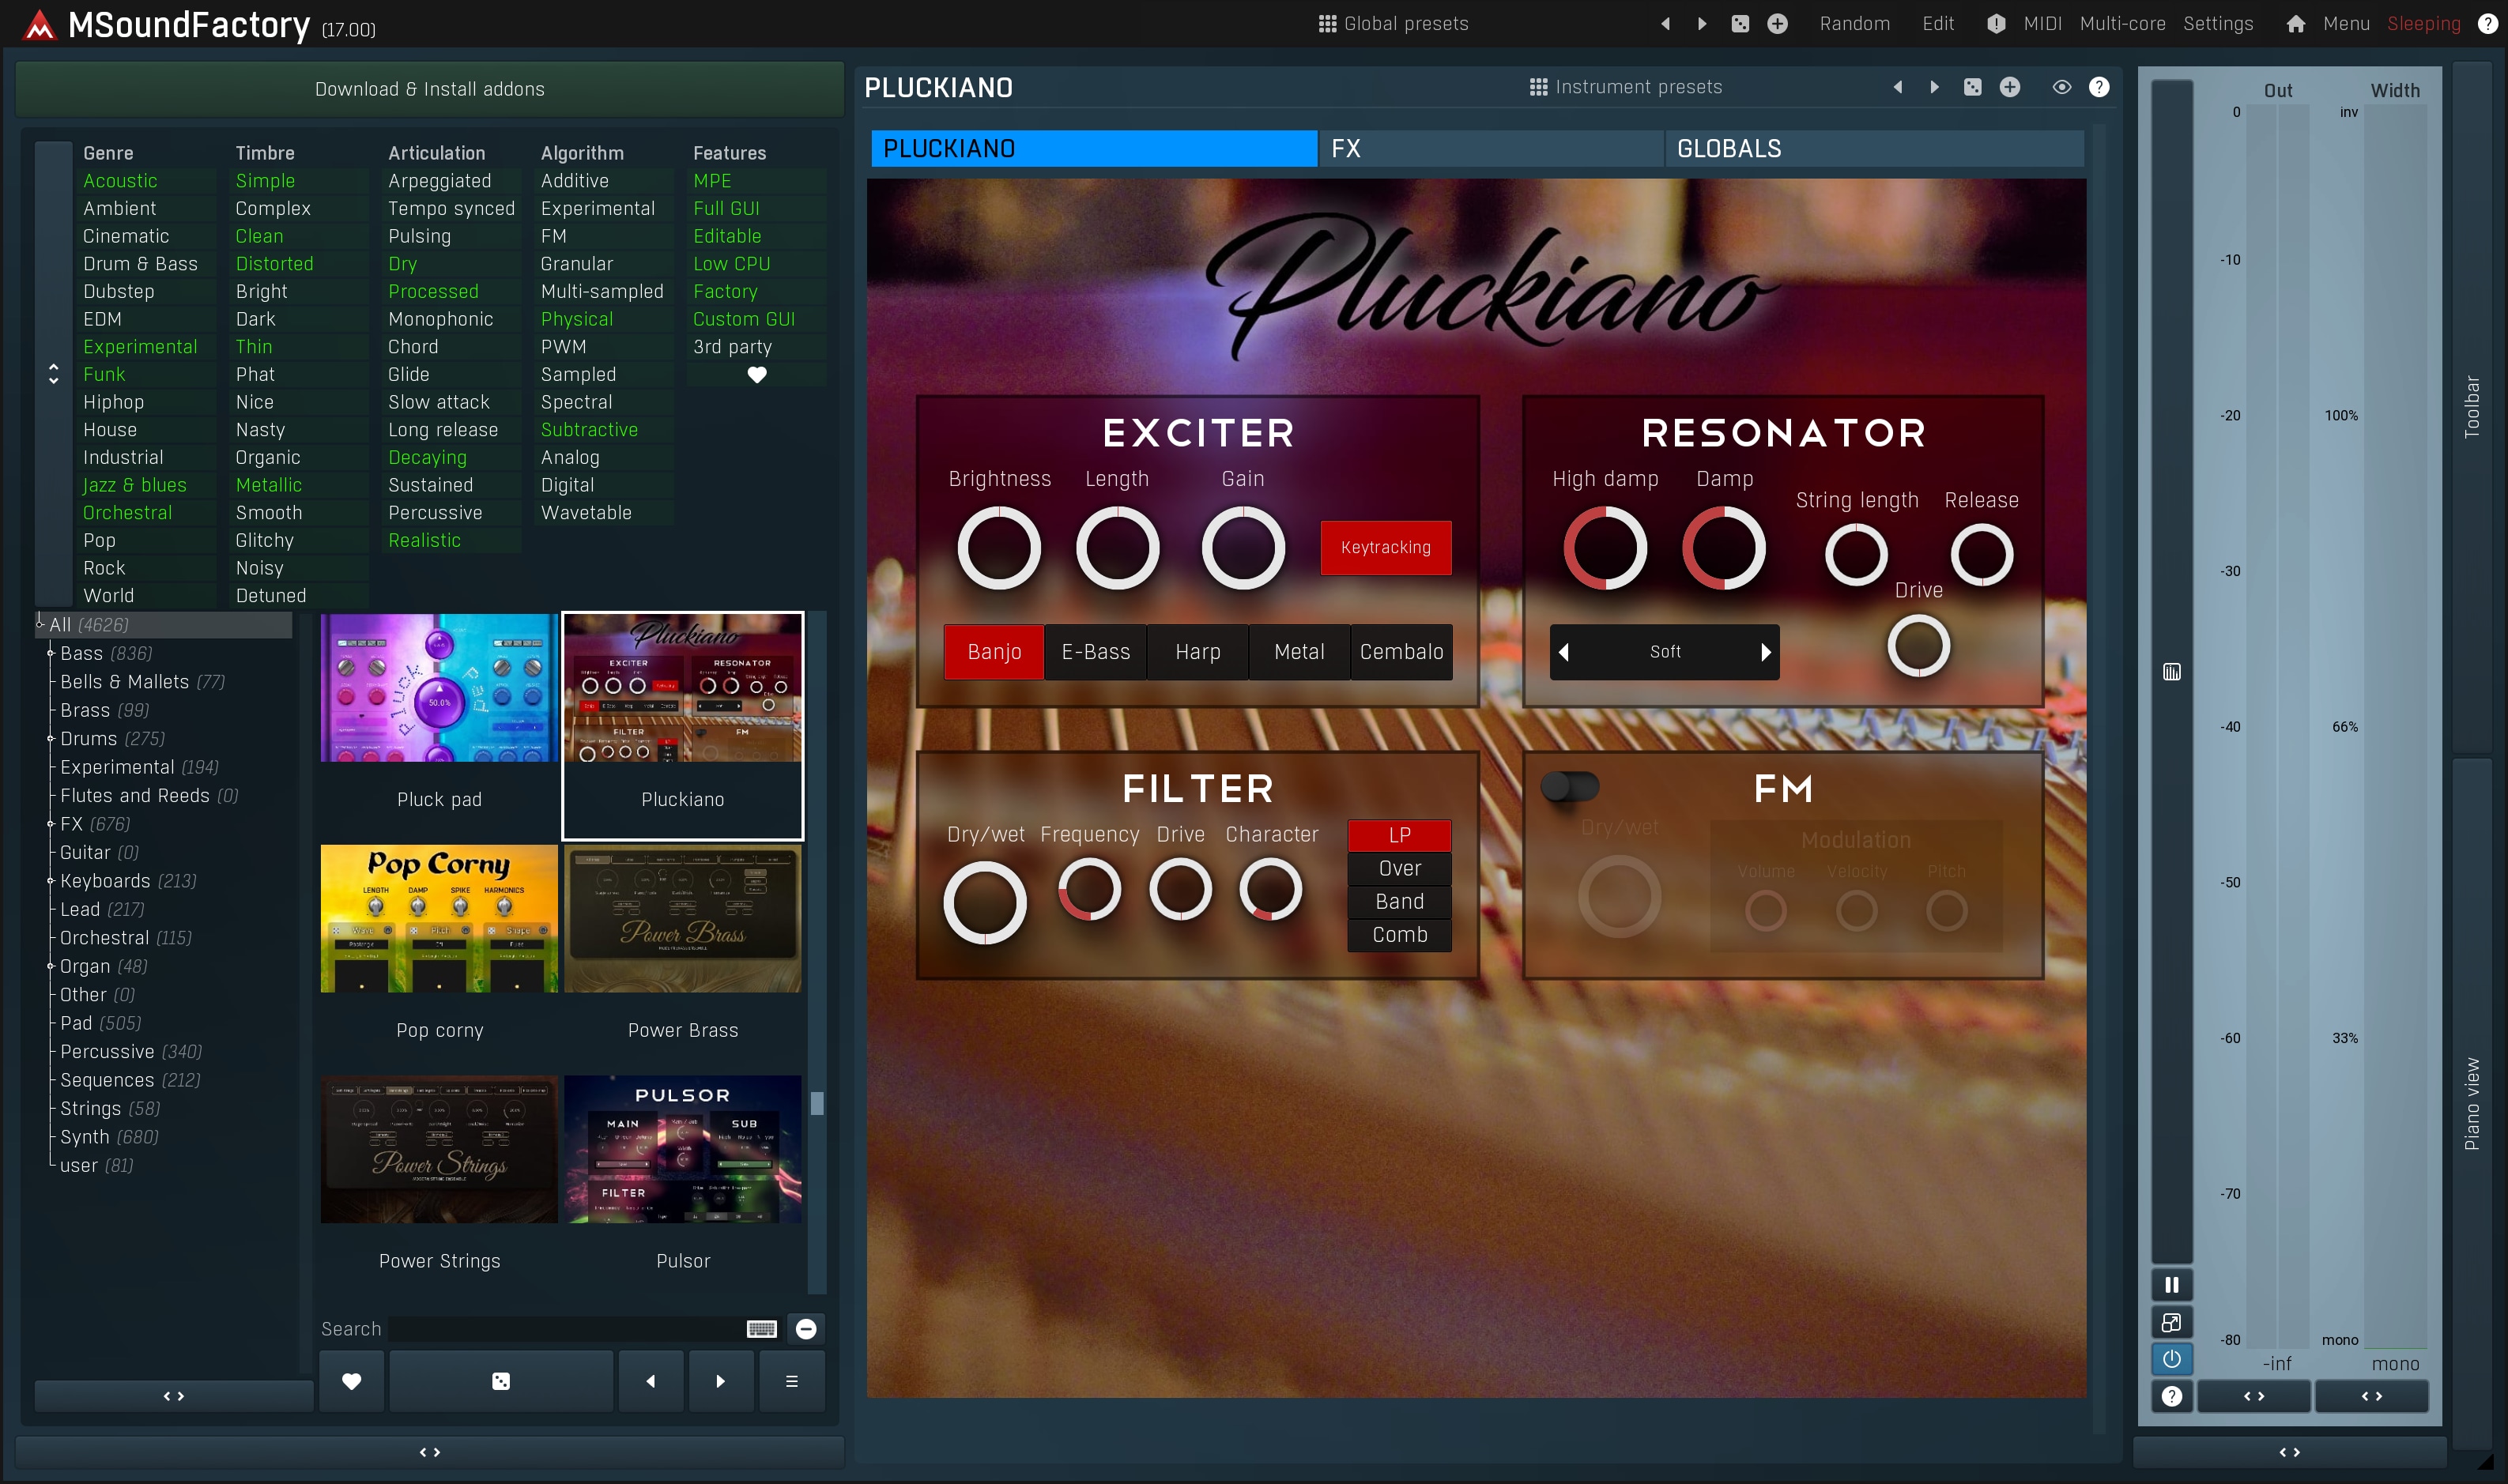Click the power bypass icon under meter
Viewport: 2508px width, 1484px height.
pyautogui.click(x=2171, y=1359)
